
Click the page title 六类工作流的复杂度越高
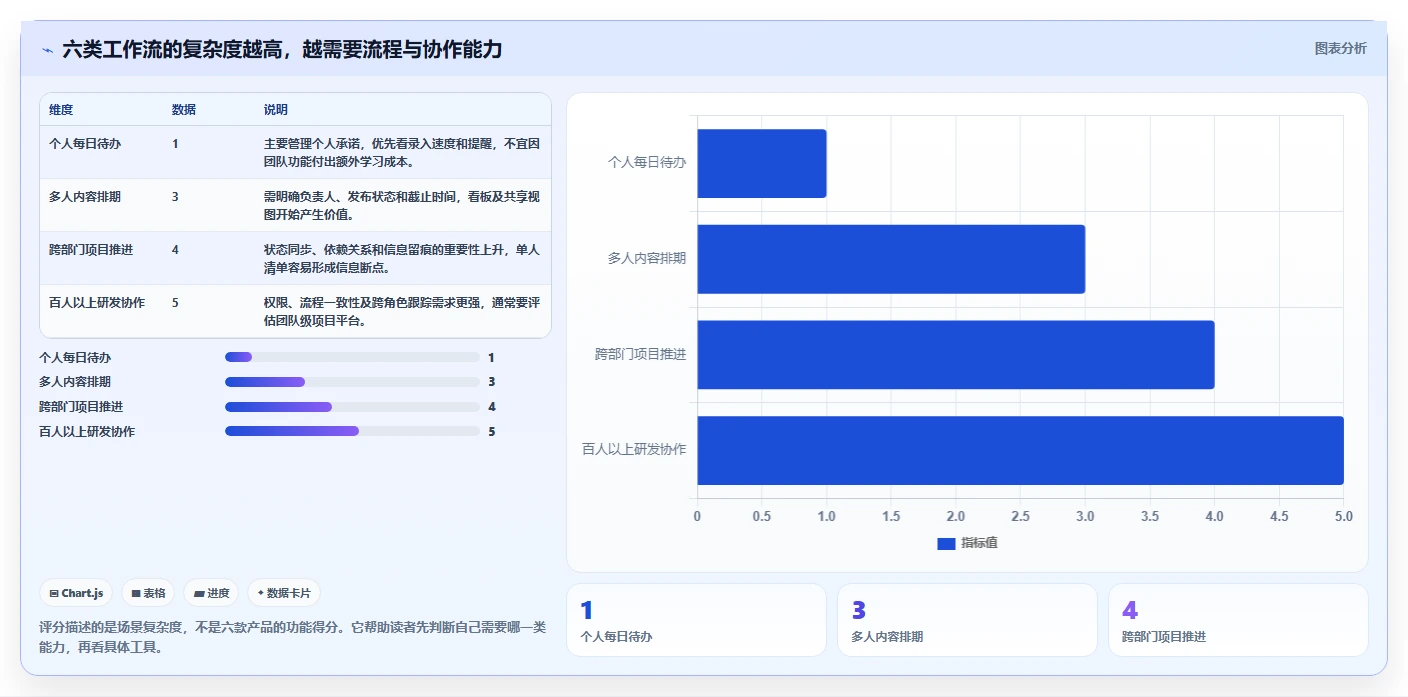tap(282, 49)
